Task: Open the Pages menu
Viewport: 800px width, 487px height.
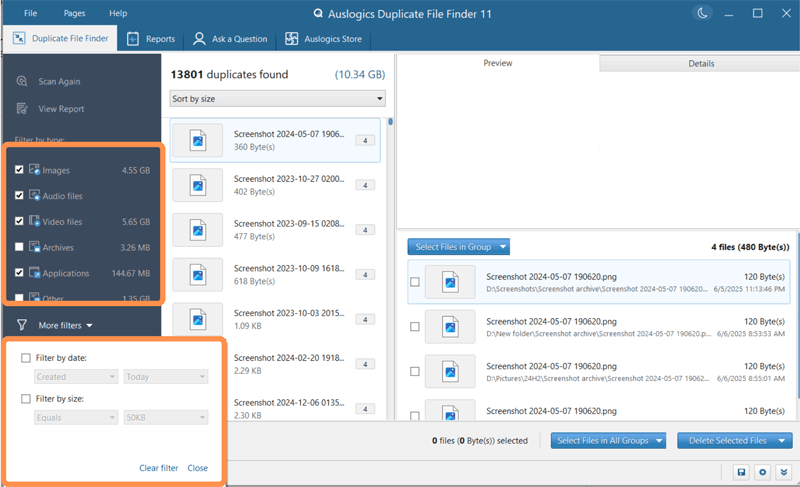Action: coord(74,13)
